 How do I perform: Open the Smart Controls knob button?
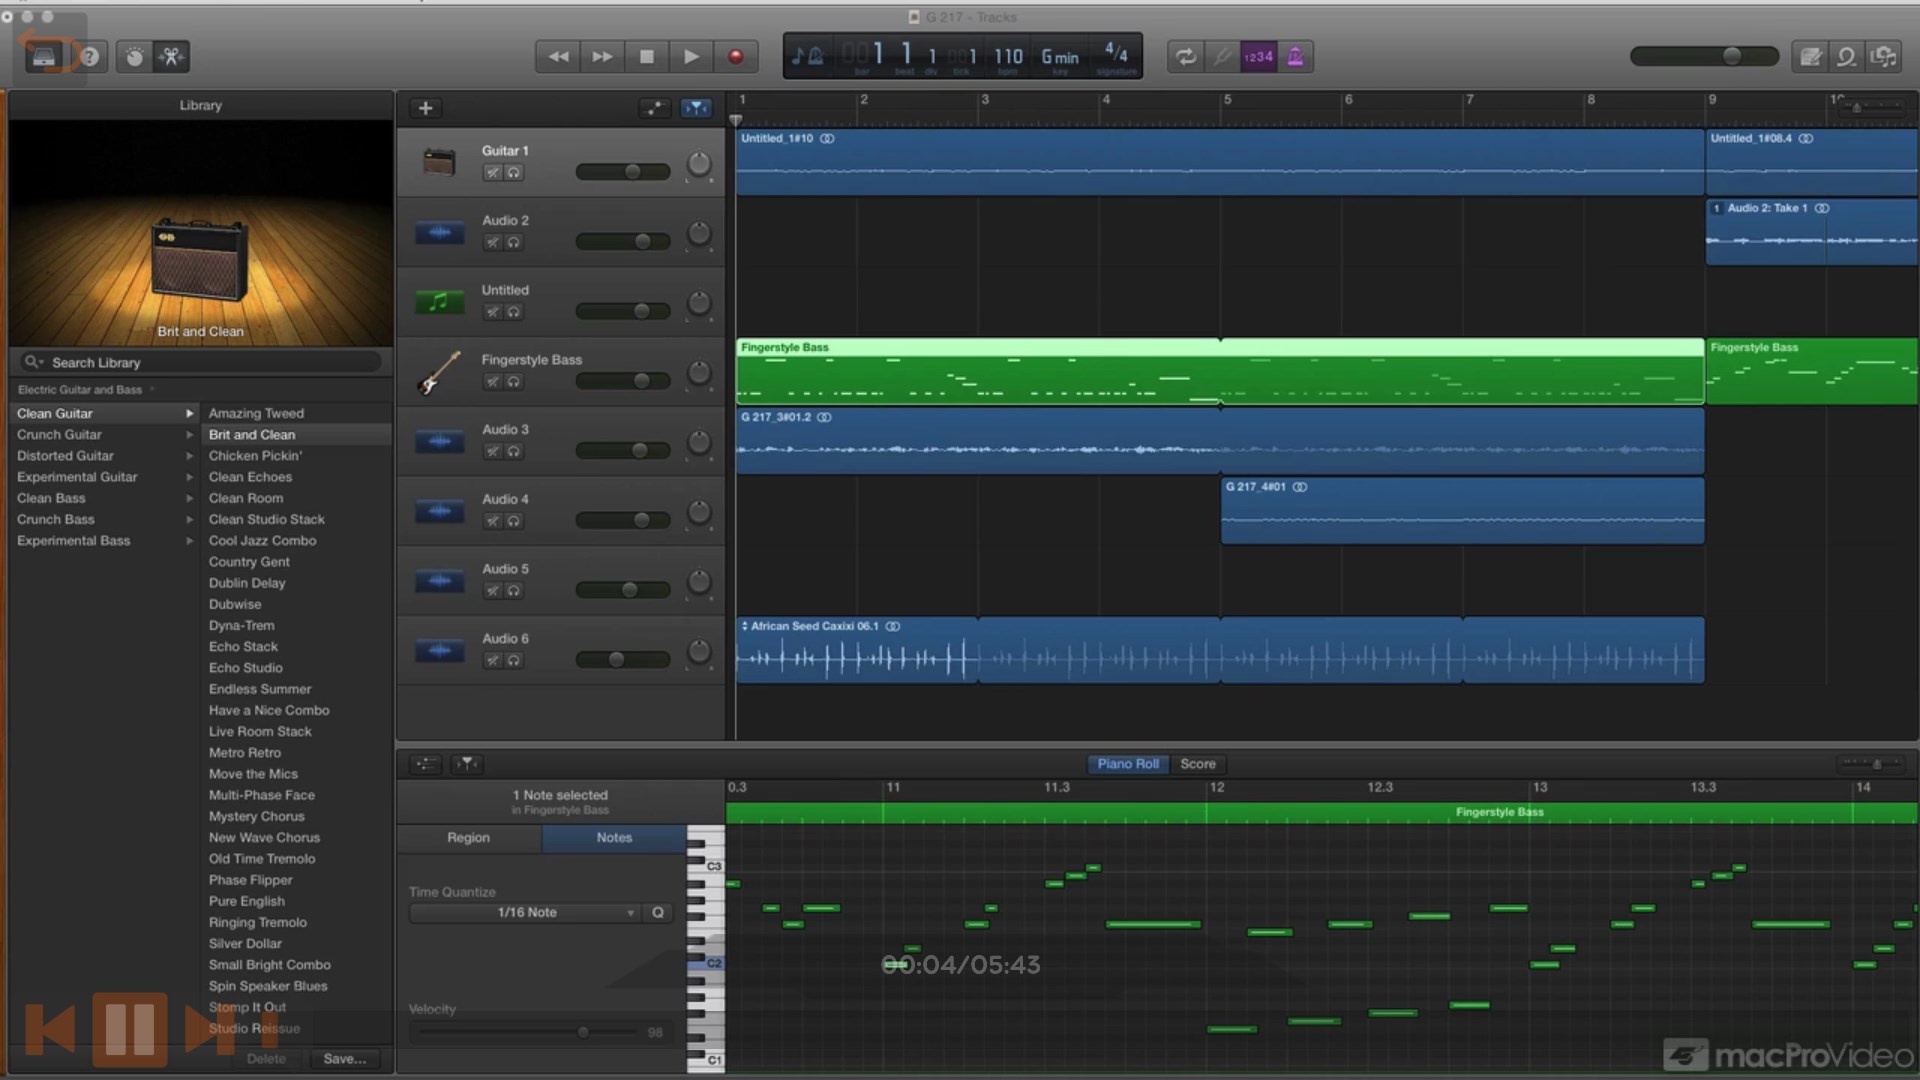click(x=134, y=57)
